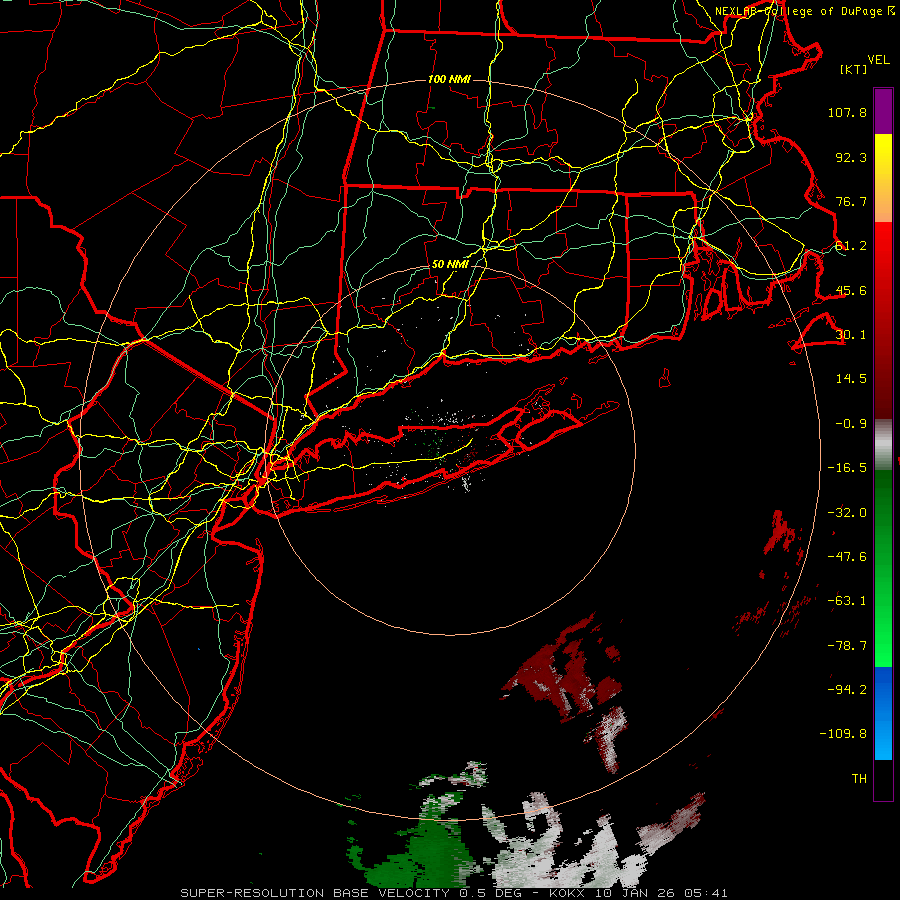The height and width of the screenshot is (900, 900).
Task: Select the 92.3 legend value
Action: (x=851, y=157)
